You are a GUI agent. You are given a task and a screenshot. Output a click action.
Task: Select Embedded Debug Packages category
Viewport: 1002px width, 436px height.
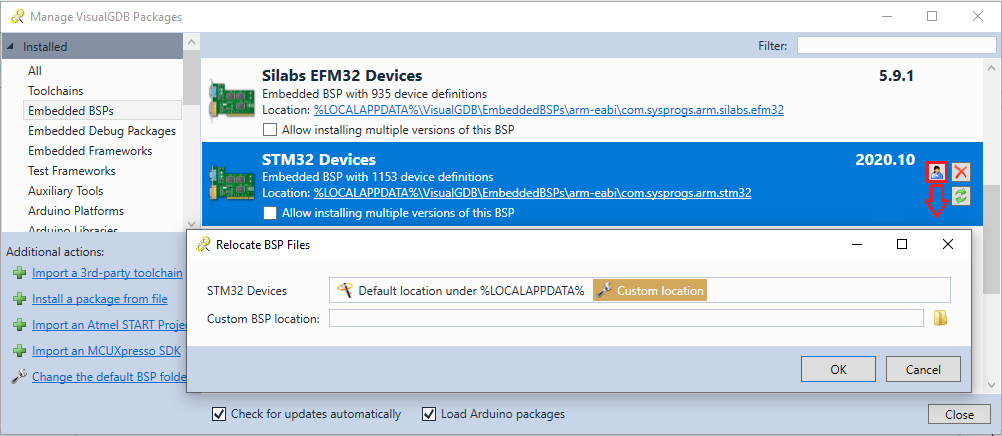[x=102, y=131]
